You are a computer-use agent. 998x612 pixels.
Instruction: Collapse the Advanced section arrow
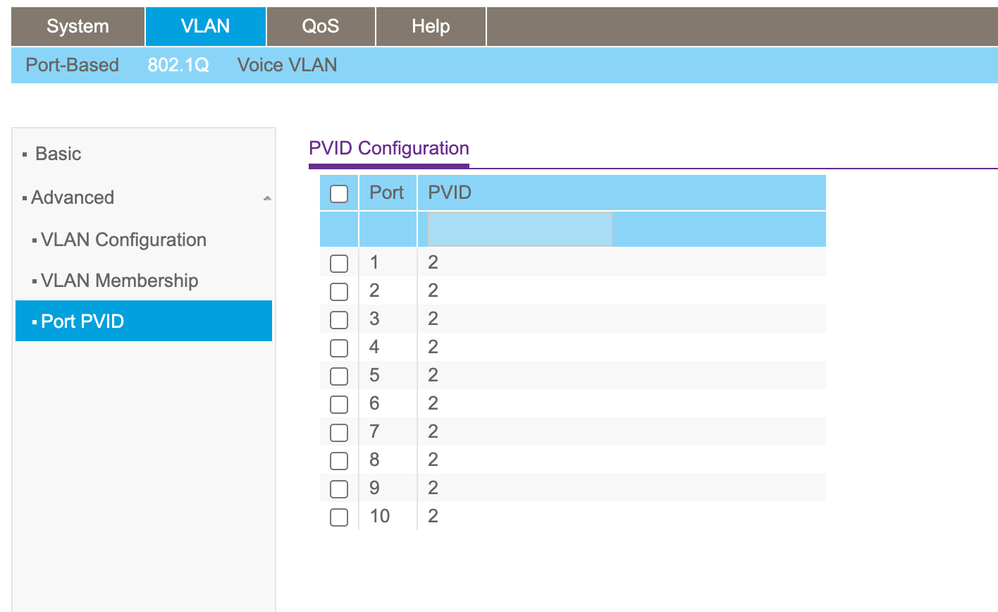(267, 199)
